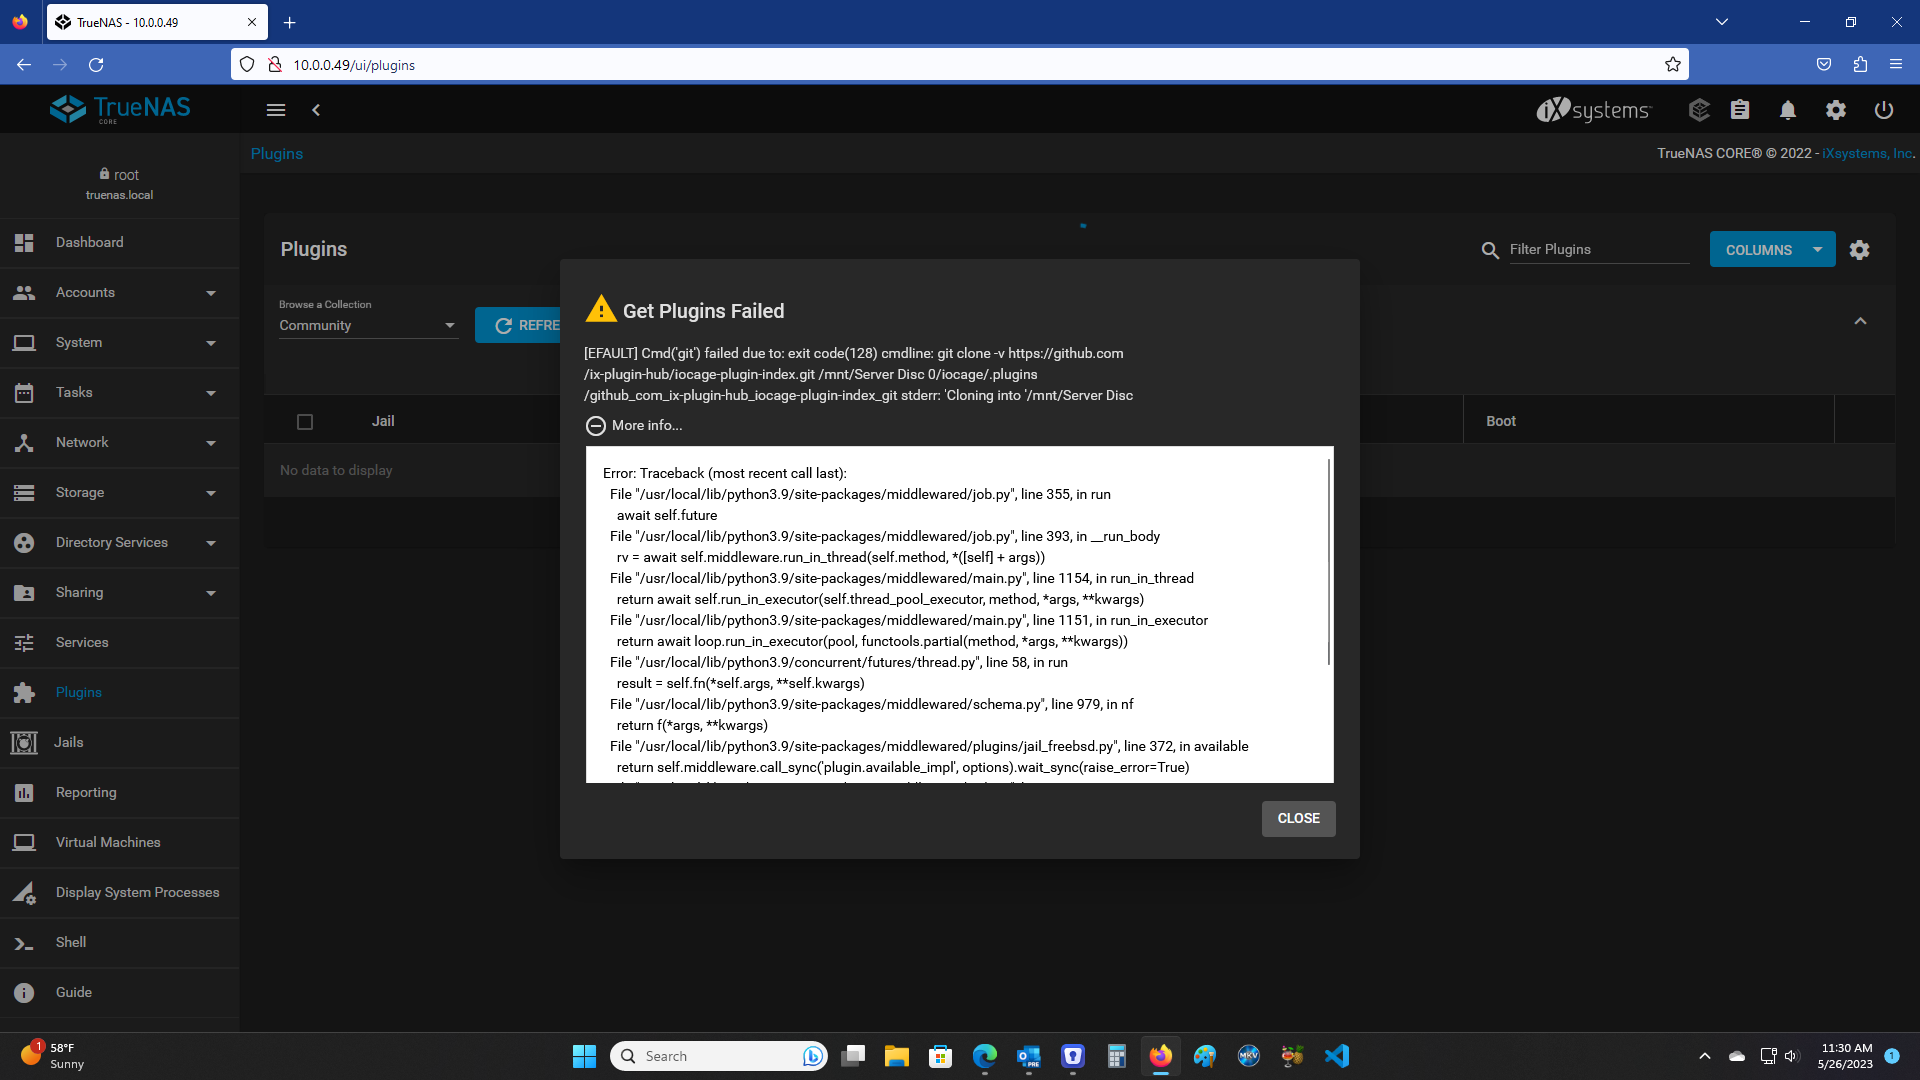The height and width of the screenshot is (1080, 1920).
Task: Open the Community collection dropdown
Action: (367, 326)
